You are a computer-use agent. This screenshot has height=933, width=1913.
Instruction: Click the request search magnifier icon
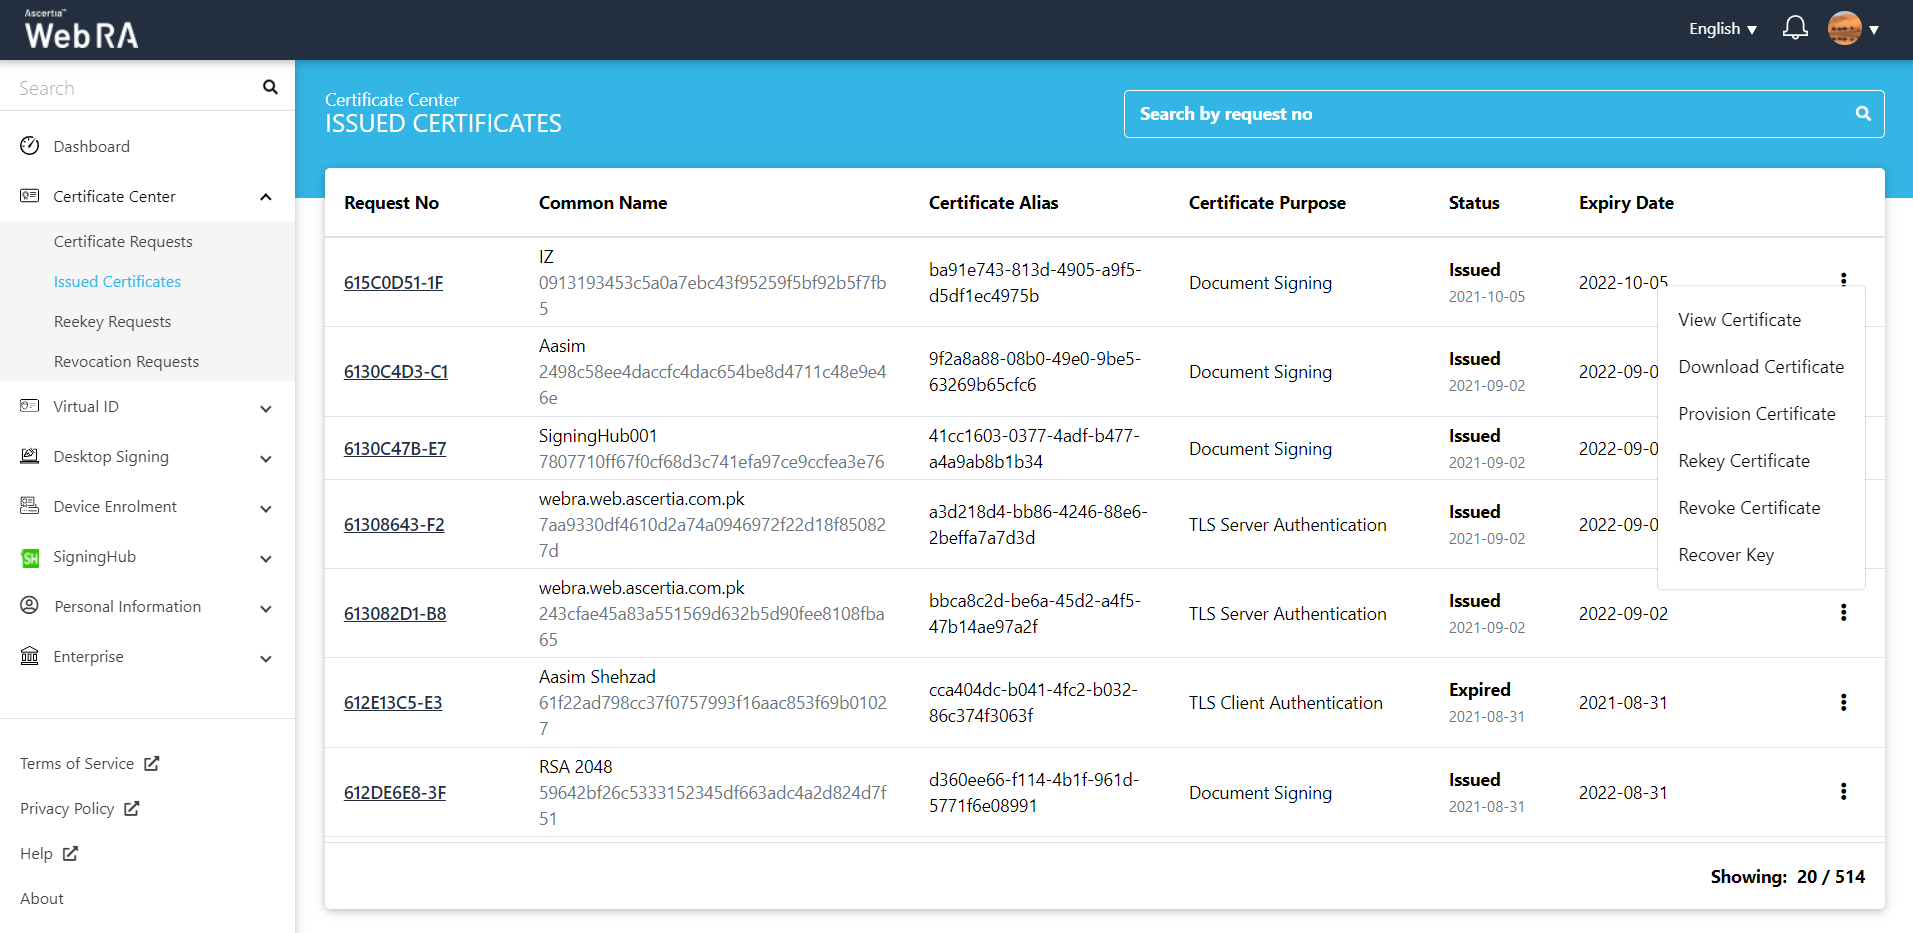[1863, 114]
